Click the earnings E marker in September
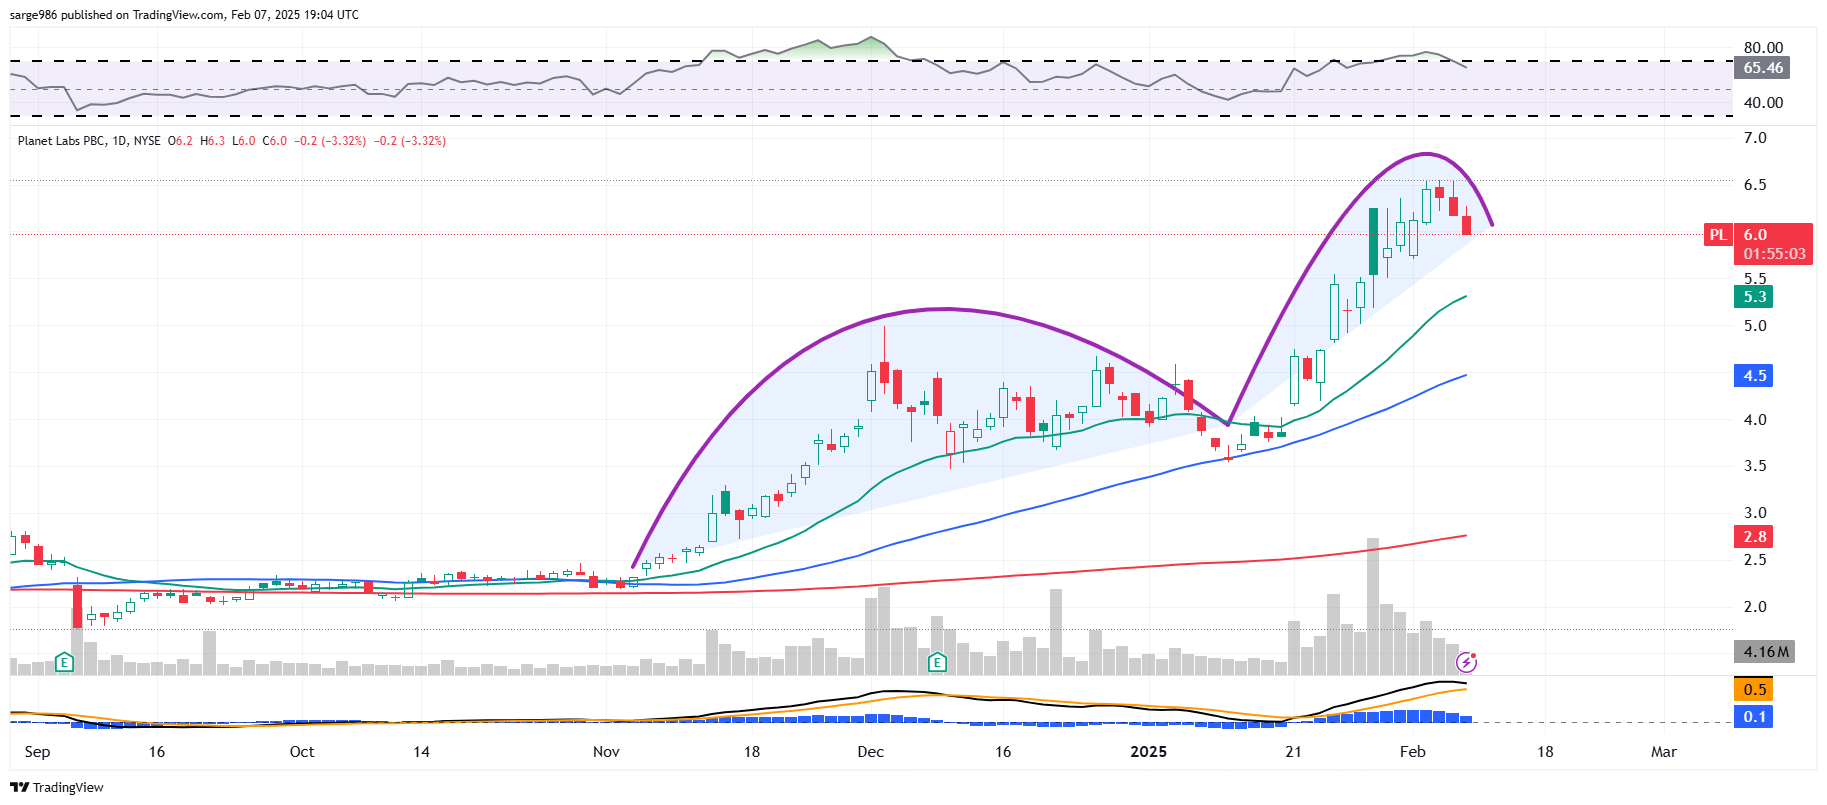The image size is (1827, 805). (64, 662)
